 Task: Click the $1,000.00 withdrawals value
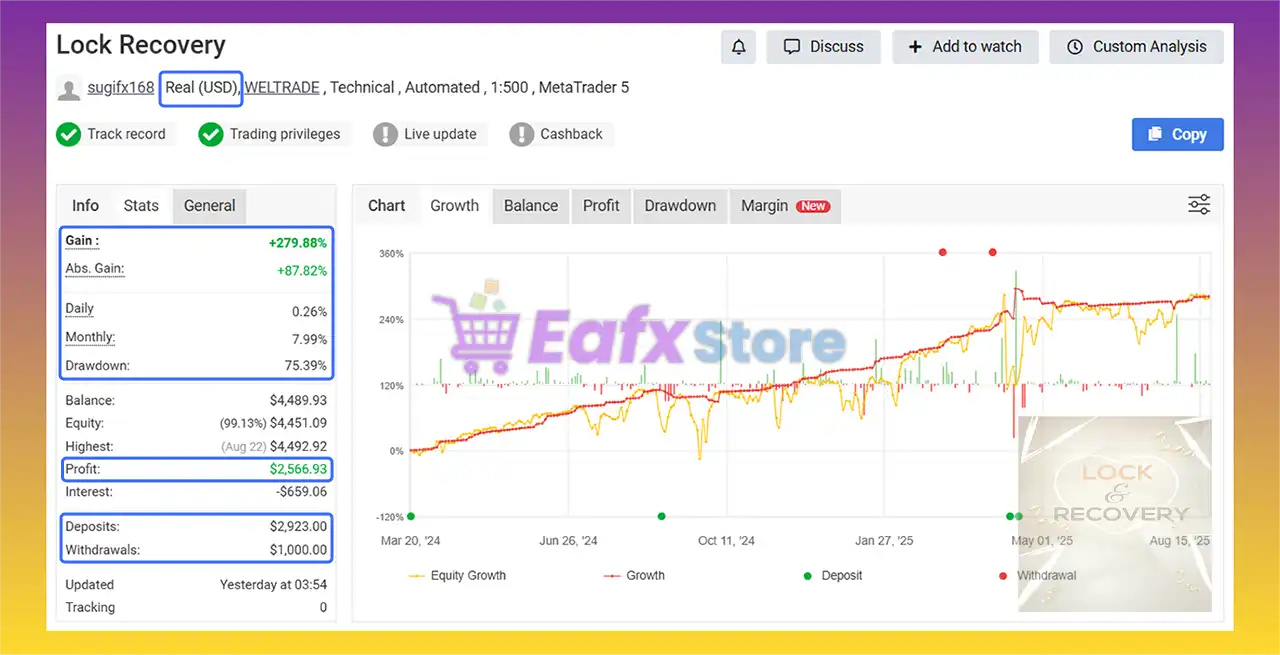[x=298, y=549]
